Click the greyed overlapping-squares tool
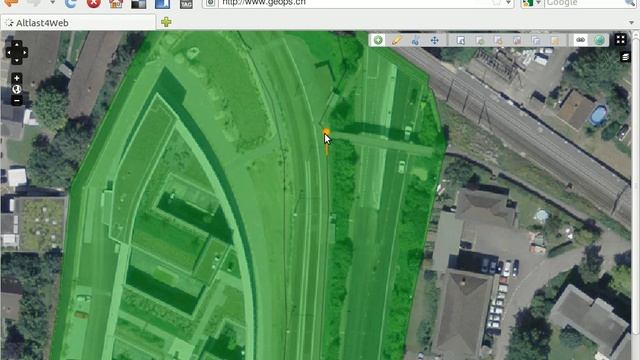 tap(536, 40)
